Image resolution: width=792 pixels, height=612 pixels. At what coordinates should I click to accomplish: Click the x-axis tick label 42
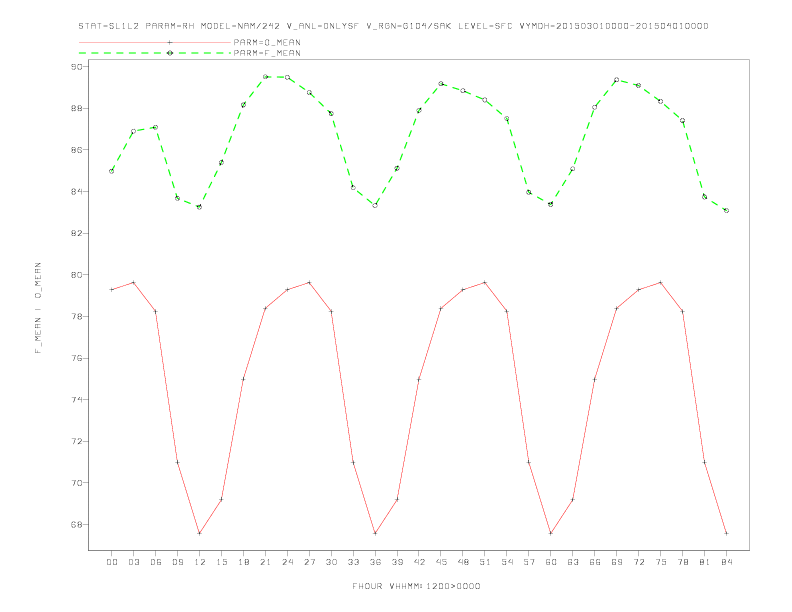(419, 562)
